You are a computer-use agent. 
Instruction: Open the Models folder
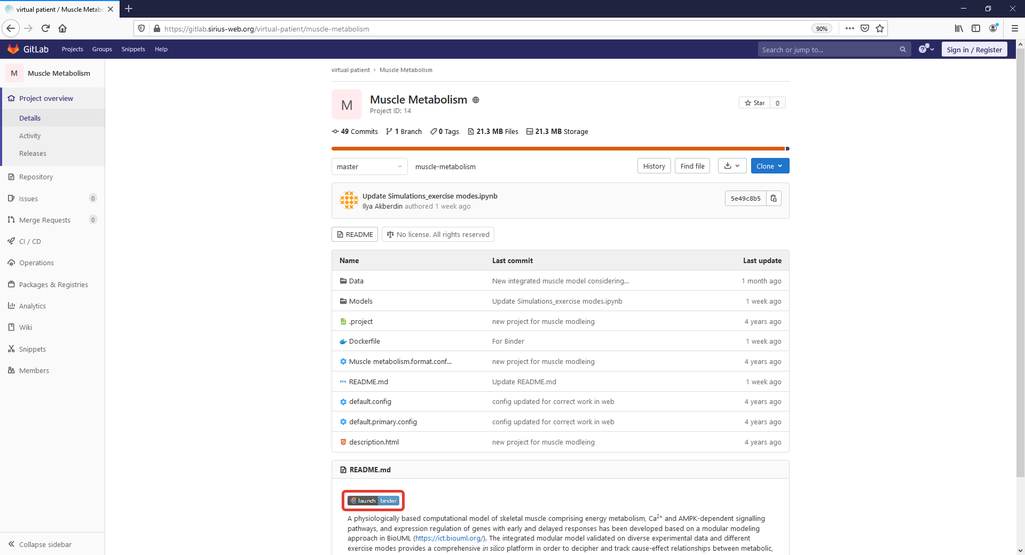tap(360, 301)
